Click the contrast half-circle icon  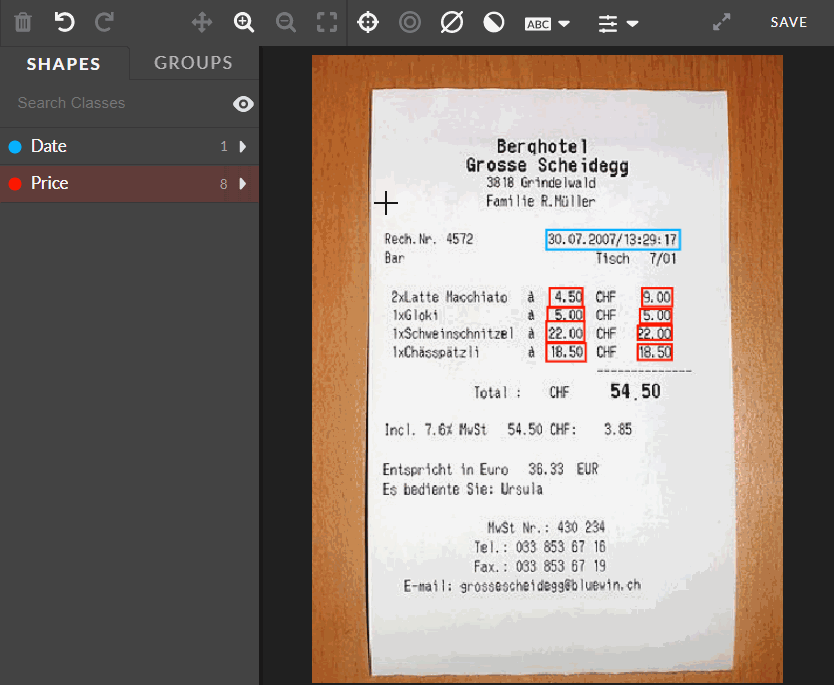pyautogui.click(x=494, y=22)
